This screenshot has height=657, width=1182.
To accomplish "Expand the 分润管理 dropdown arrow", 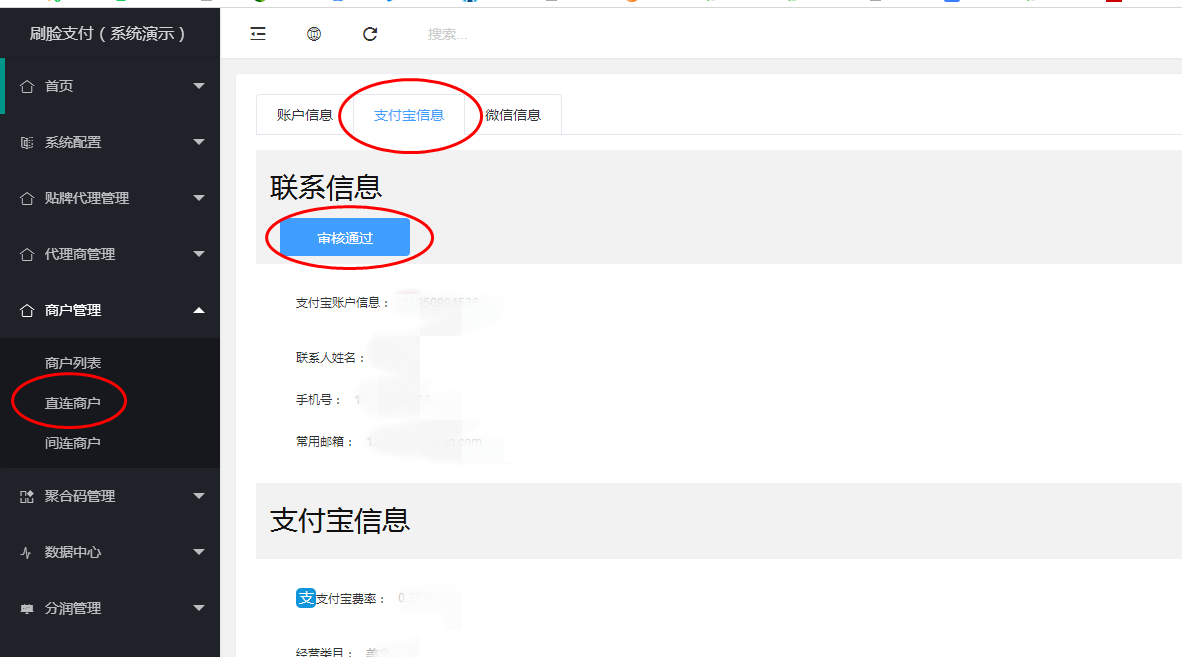I will 199,608.
